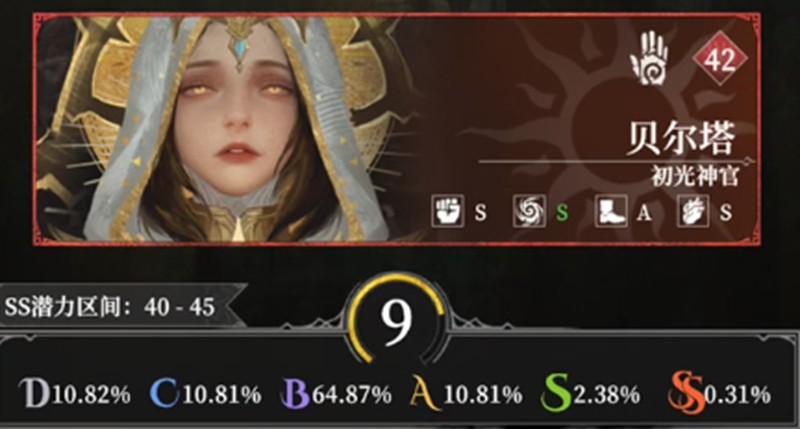Click the hooded character portrait
The image size is (800, 429).
point(224,129)
